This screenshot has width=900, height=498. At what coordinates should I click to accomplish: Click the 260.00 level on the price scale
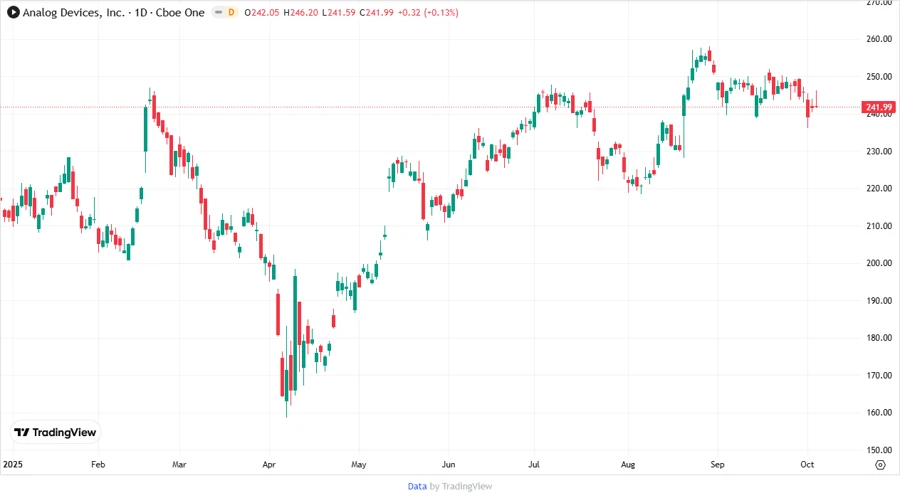pos(879,39)
